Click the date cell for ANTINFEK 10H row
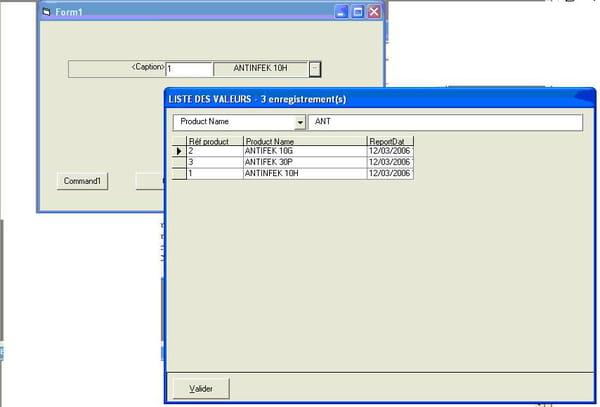 [390, 174]
